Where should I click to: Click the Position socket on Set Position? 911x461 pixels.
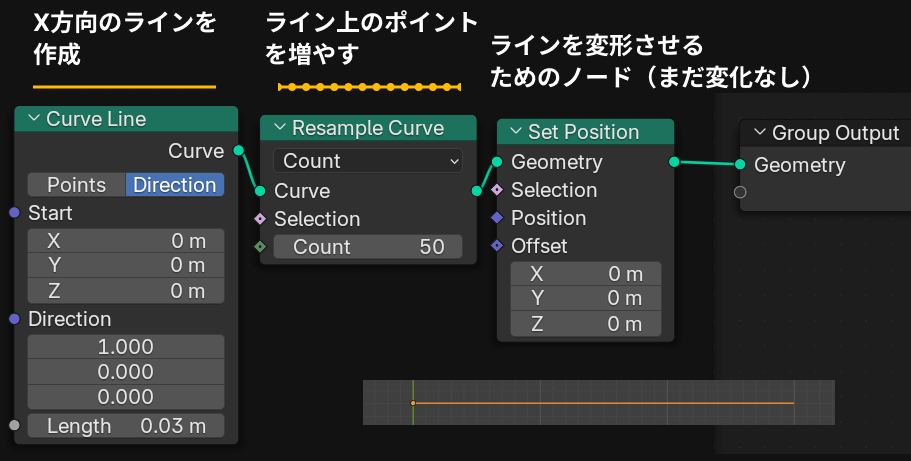click(x=496, y=218)
